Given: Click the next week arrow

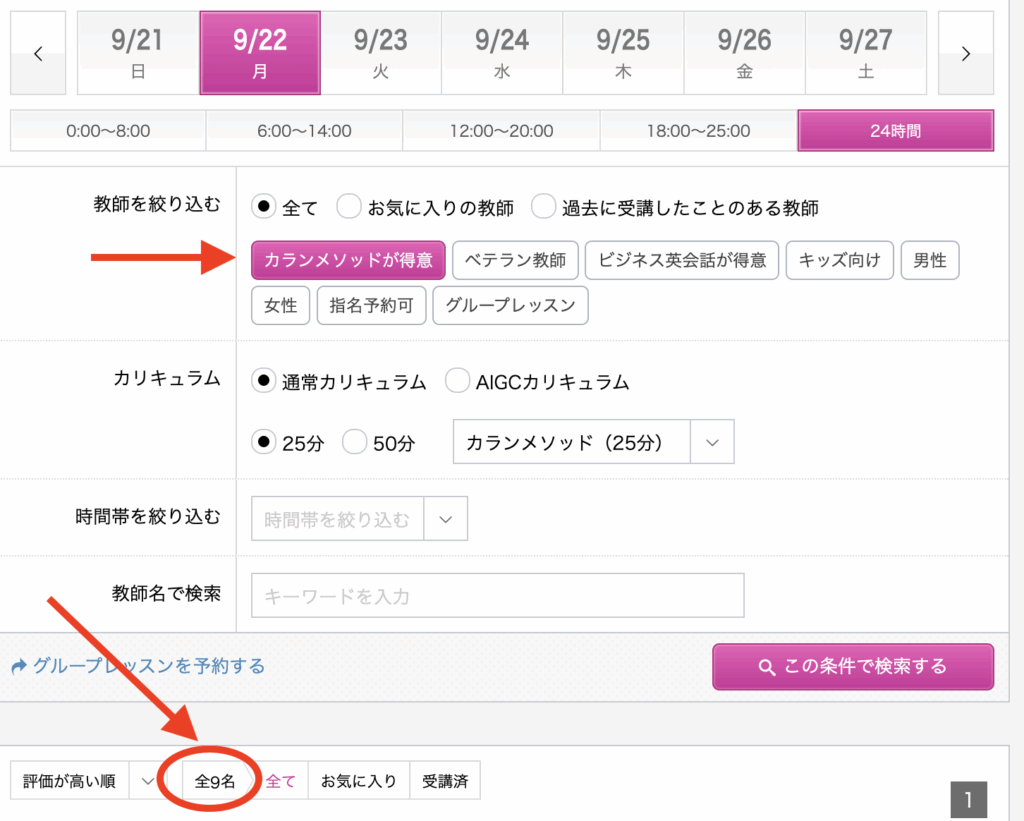Looking at the screenshot, I should [x=965, y=53].
